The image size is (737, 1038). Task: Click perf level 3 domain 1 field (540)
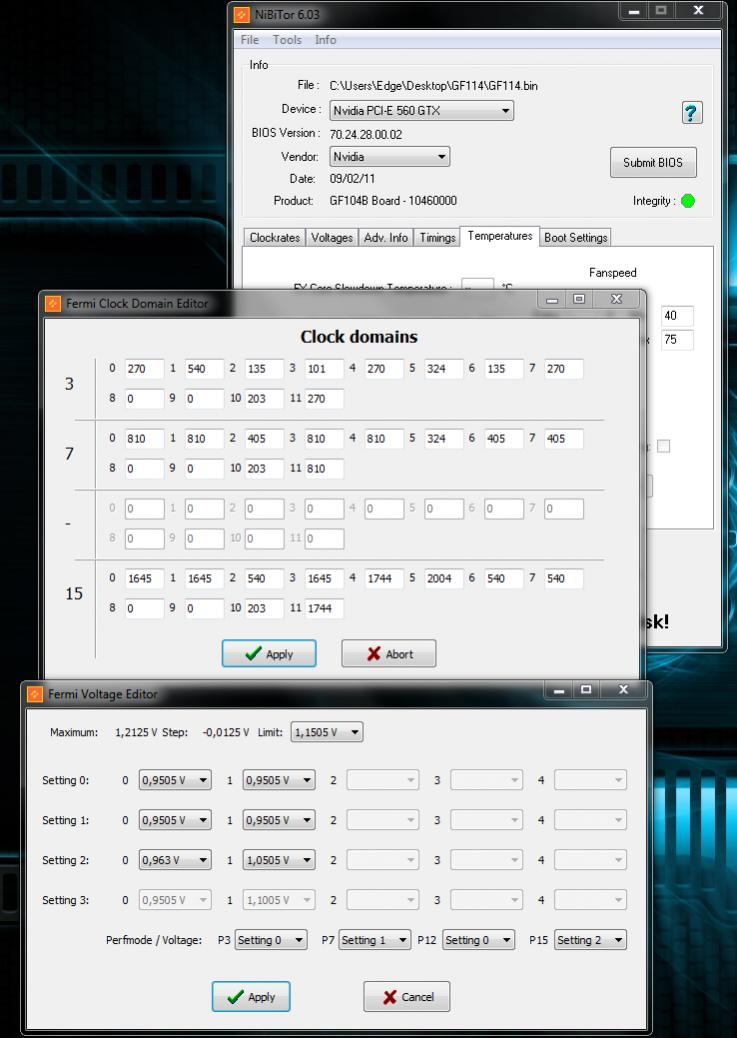pyautogui.click(x=204, y=369)
